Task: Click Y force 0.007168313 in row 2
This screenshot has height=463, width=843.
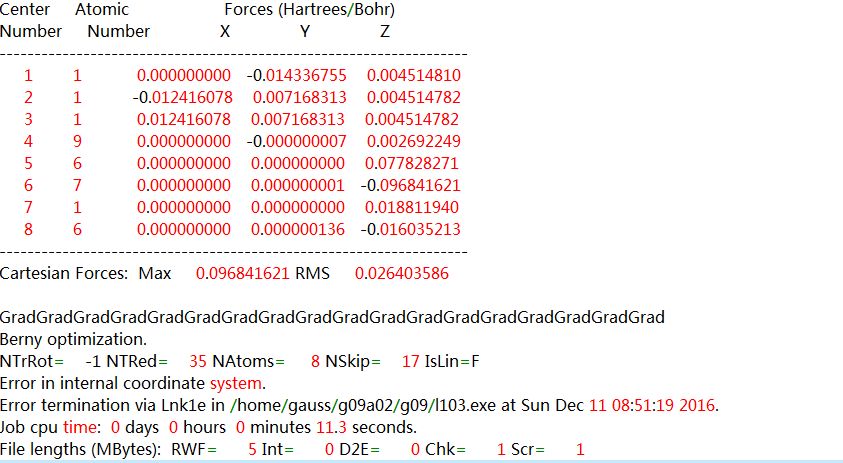Action: (299, 97)
